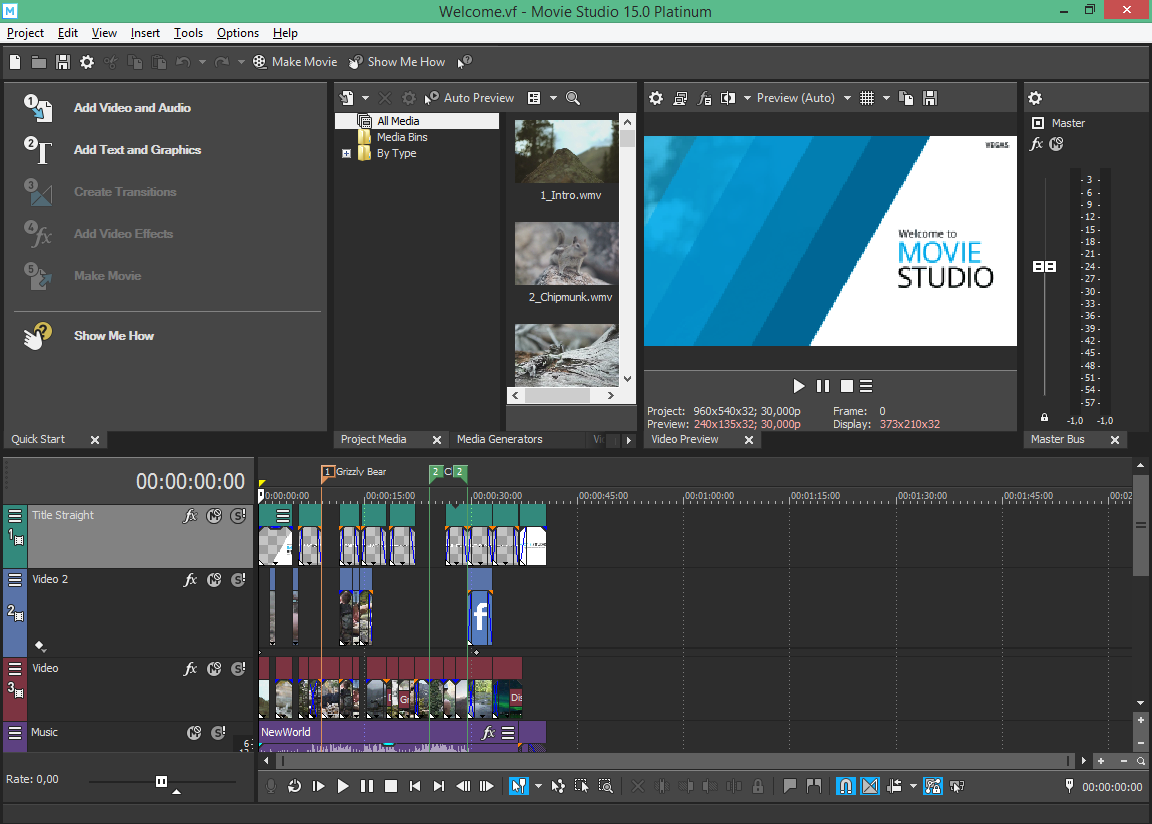Open the split-screen view dropdown arrow
The width and height of the screenshot is (1152, 824).
747,97
